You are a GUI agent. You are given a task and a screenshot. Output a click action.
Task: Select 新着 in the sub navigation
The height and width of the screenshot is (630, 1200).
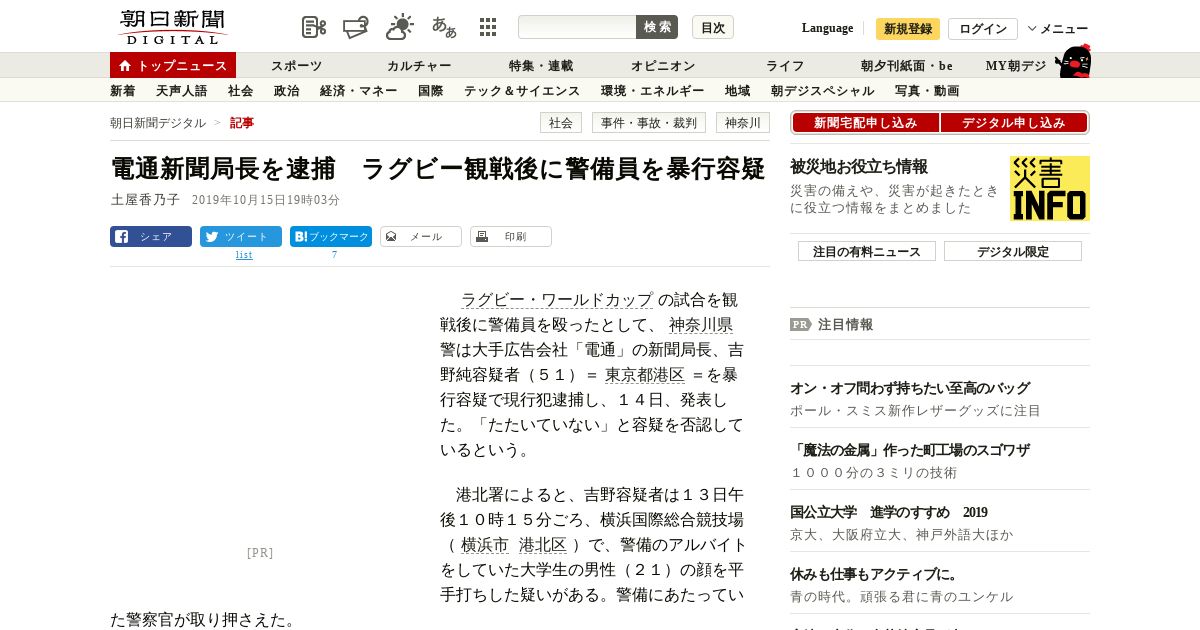[x=123, y=91]
